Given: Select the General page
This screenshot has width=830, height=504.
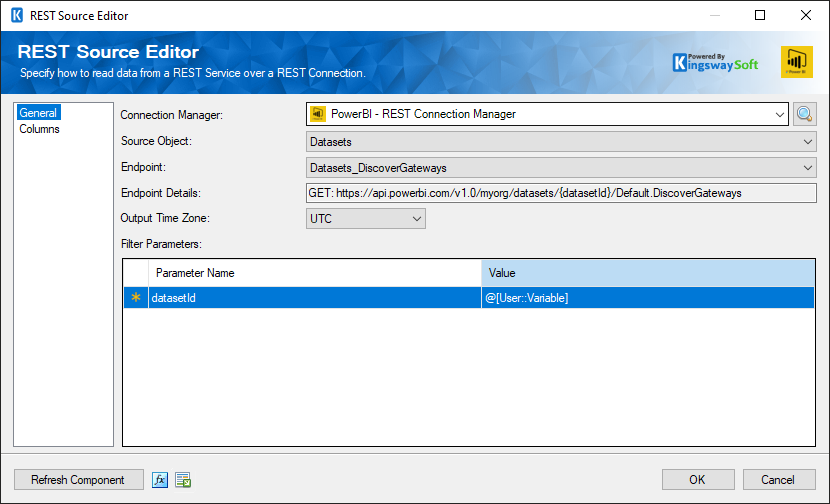Looking at the screenshot, I should click(x=38, y=113).
